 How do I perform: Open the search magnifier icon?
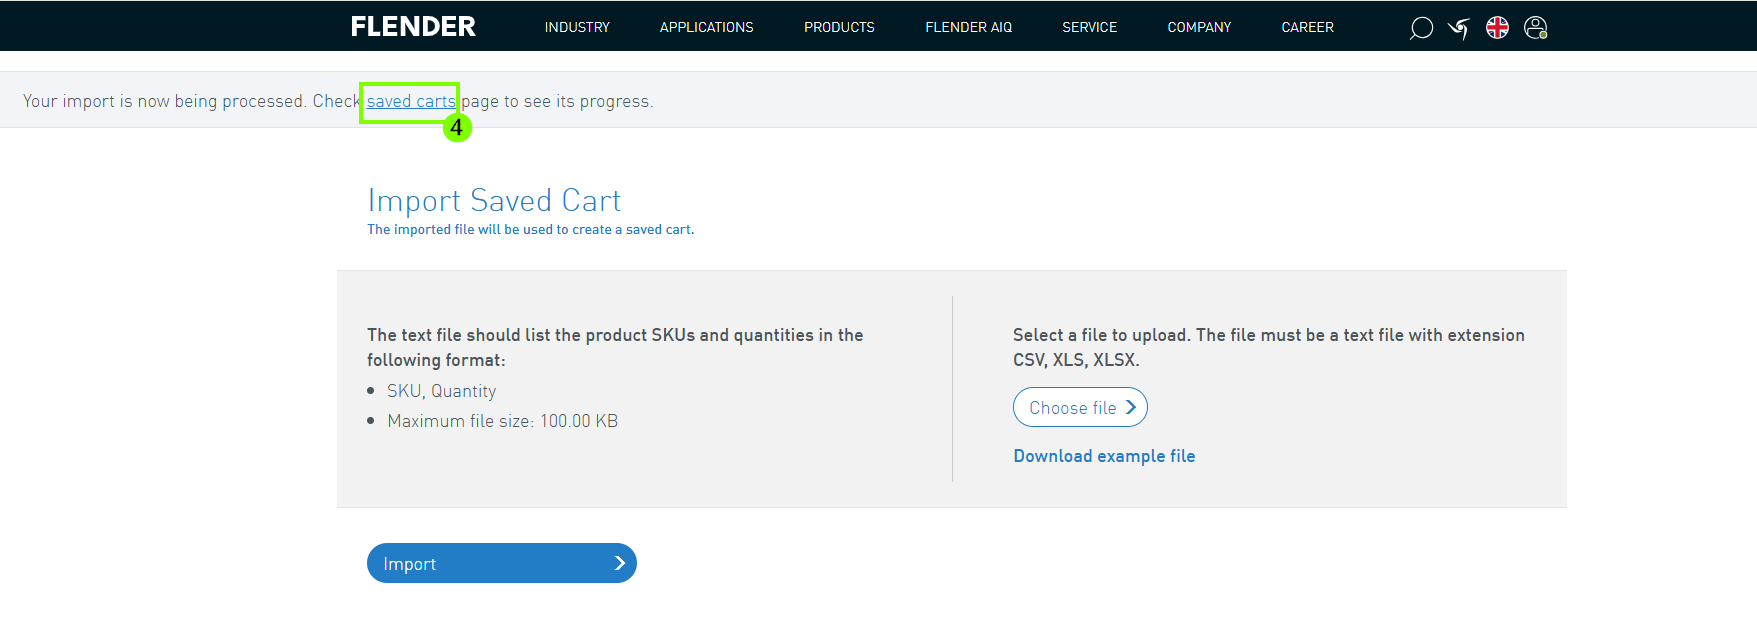[1420, 28]
